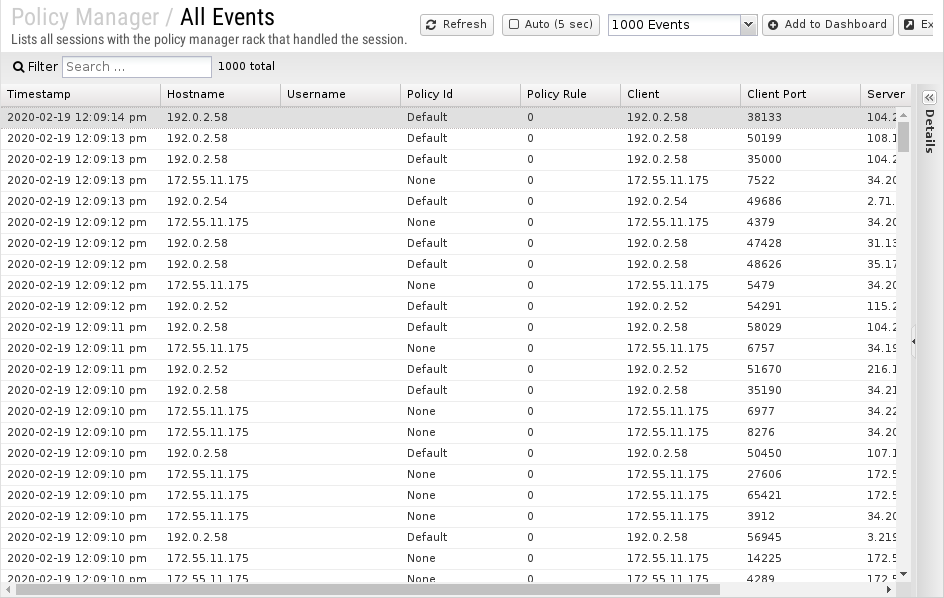Click client port 7522 cell
944x598 pixels.
pyautogui.click(x=800, y=181)
